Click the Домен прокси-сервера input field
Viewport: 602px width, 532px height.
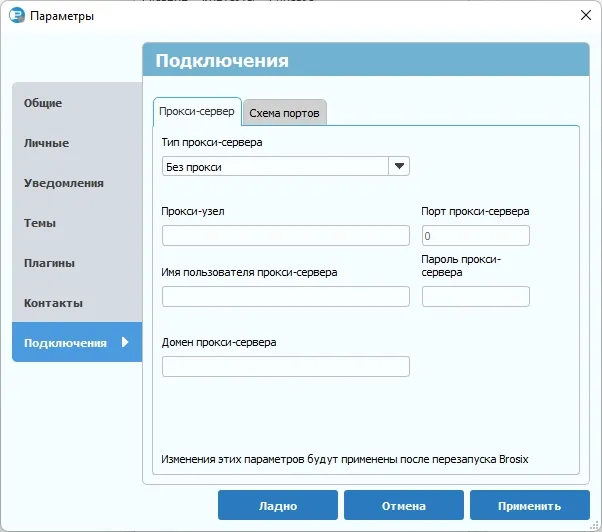(x=286, y=366)
